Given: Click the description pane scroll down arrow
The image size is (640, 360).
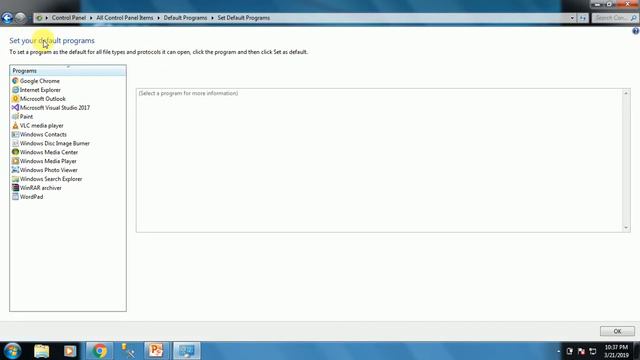Looking at the screenshot, I should tap(626, 227).
